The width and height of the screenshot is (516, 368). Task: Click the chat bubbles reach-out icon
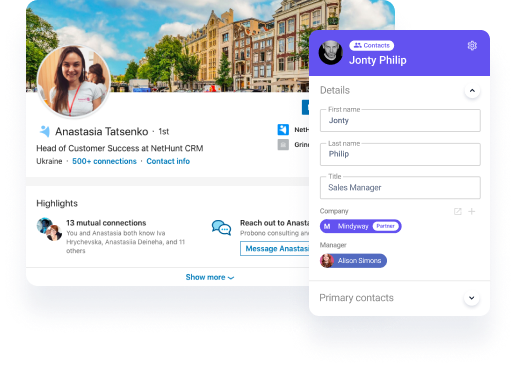(x=221, y=228)
